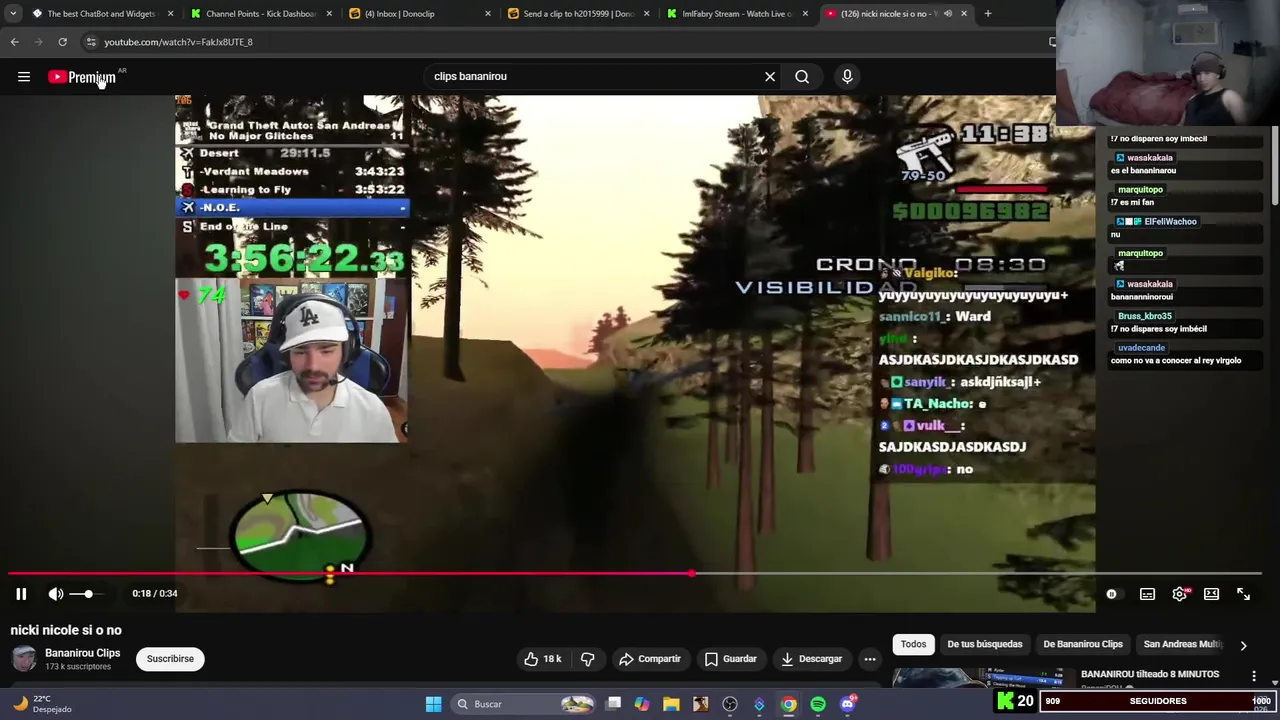
Task: Show more filter chips with right arrow
Action: tap(1243, 645)
